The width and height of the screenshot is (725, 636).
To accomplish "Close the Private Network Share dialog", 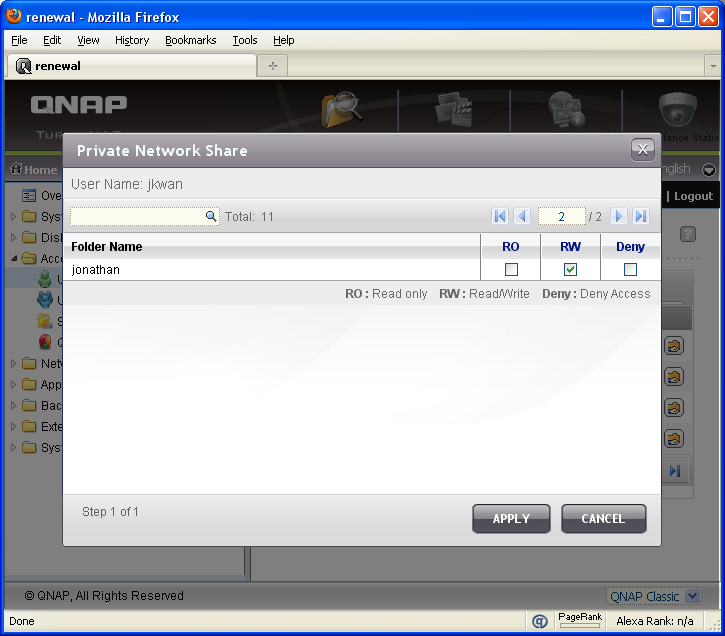I will click(x=643, y=149).
